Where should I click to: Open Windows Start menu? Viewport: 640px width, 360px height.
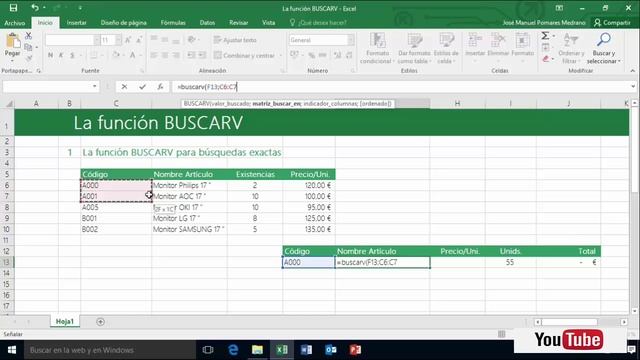tap(12, 350)
